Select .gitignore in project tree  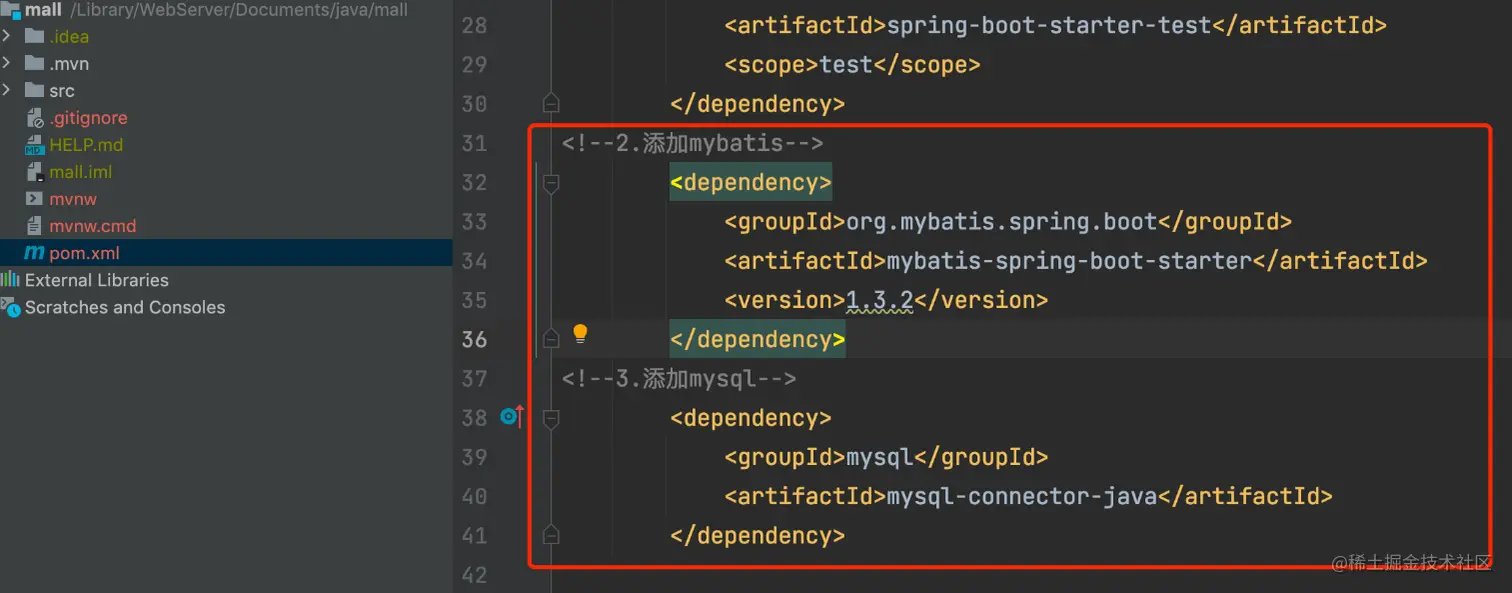[x=88, y=118]
